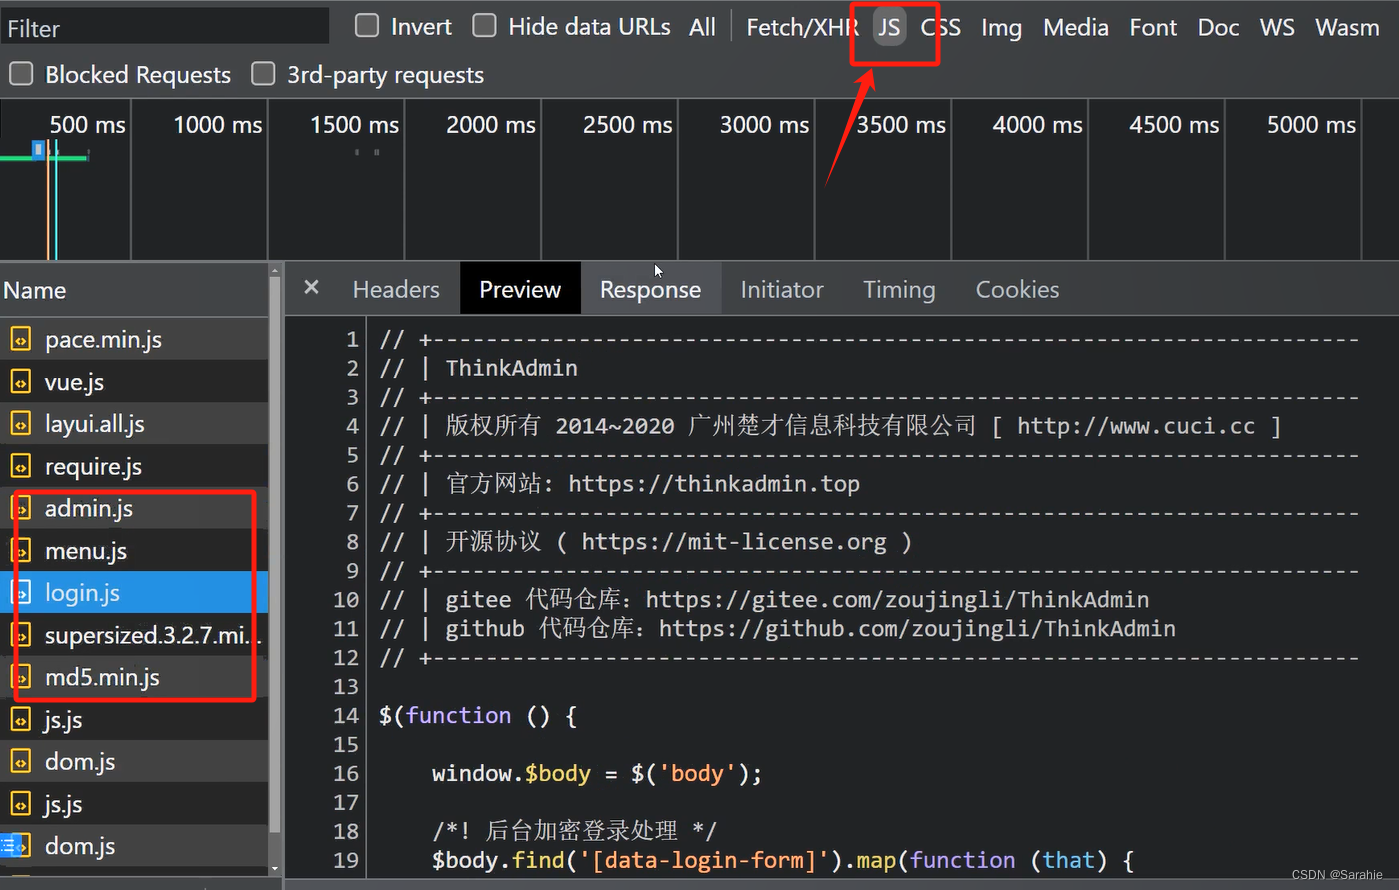Check the Blocked Requests option
This screenshot has width=1399, height=890.
coord(21,74)
